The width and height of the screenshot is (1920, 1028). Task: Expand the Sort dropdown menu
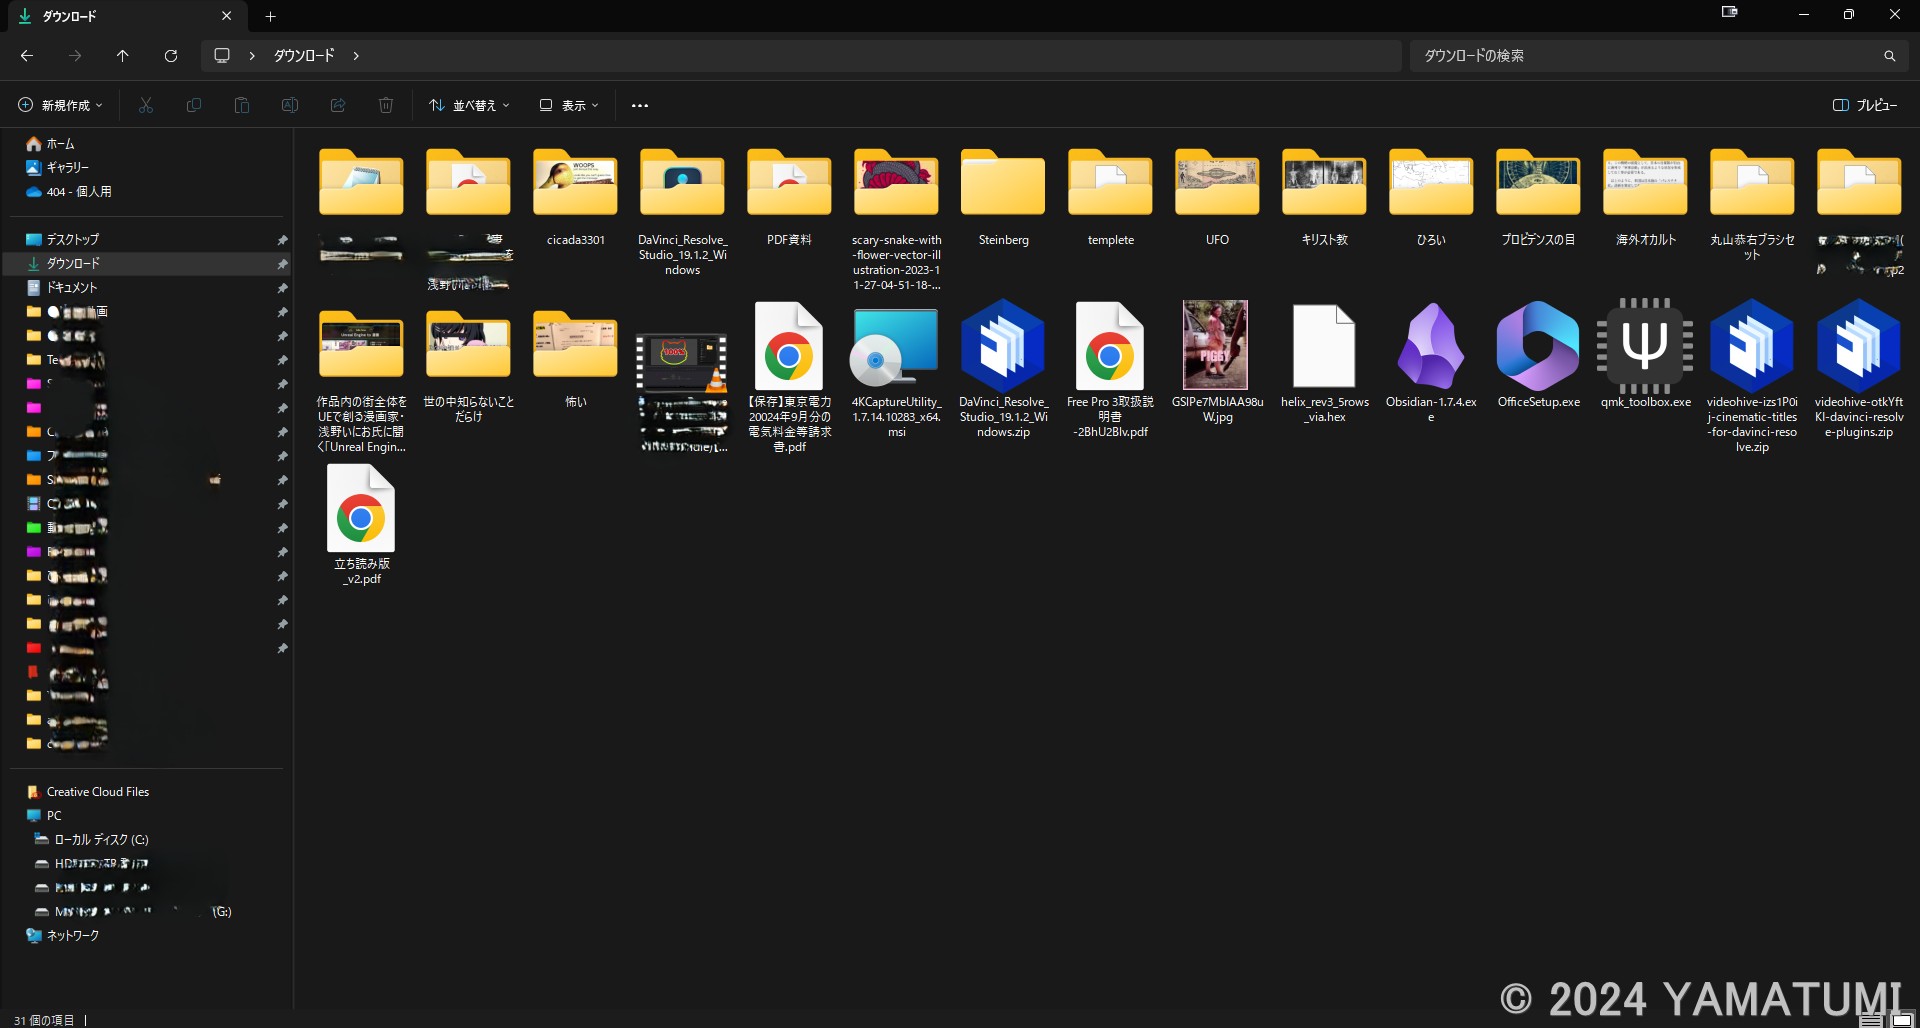(469, 105)
